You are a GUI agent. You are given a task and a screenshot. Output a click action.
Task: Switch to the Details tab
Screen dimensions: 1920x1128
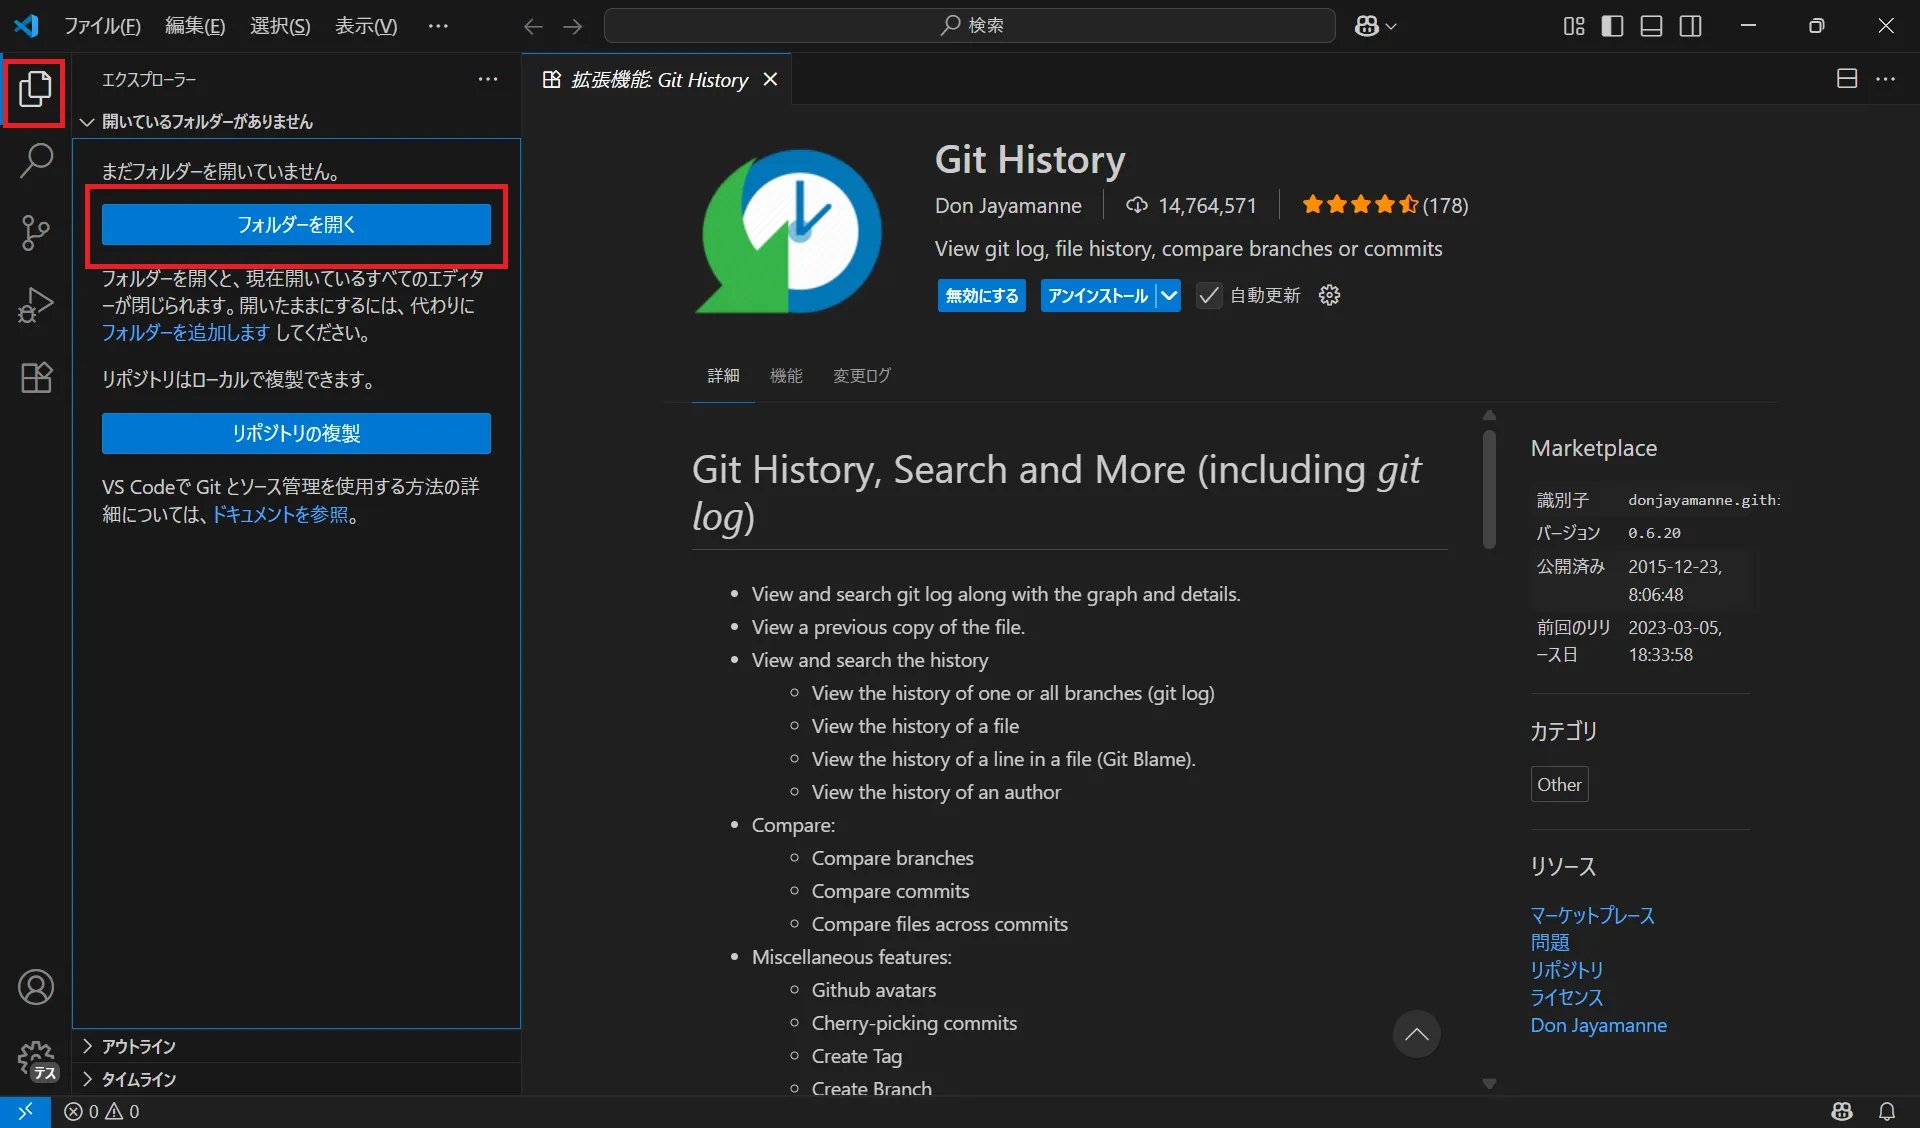[723, 376]
